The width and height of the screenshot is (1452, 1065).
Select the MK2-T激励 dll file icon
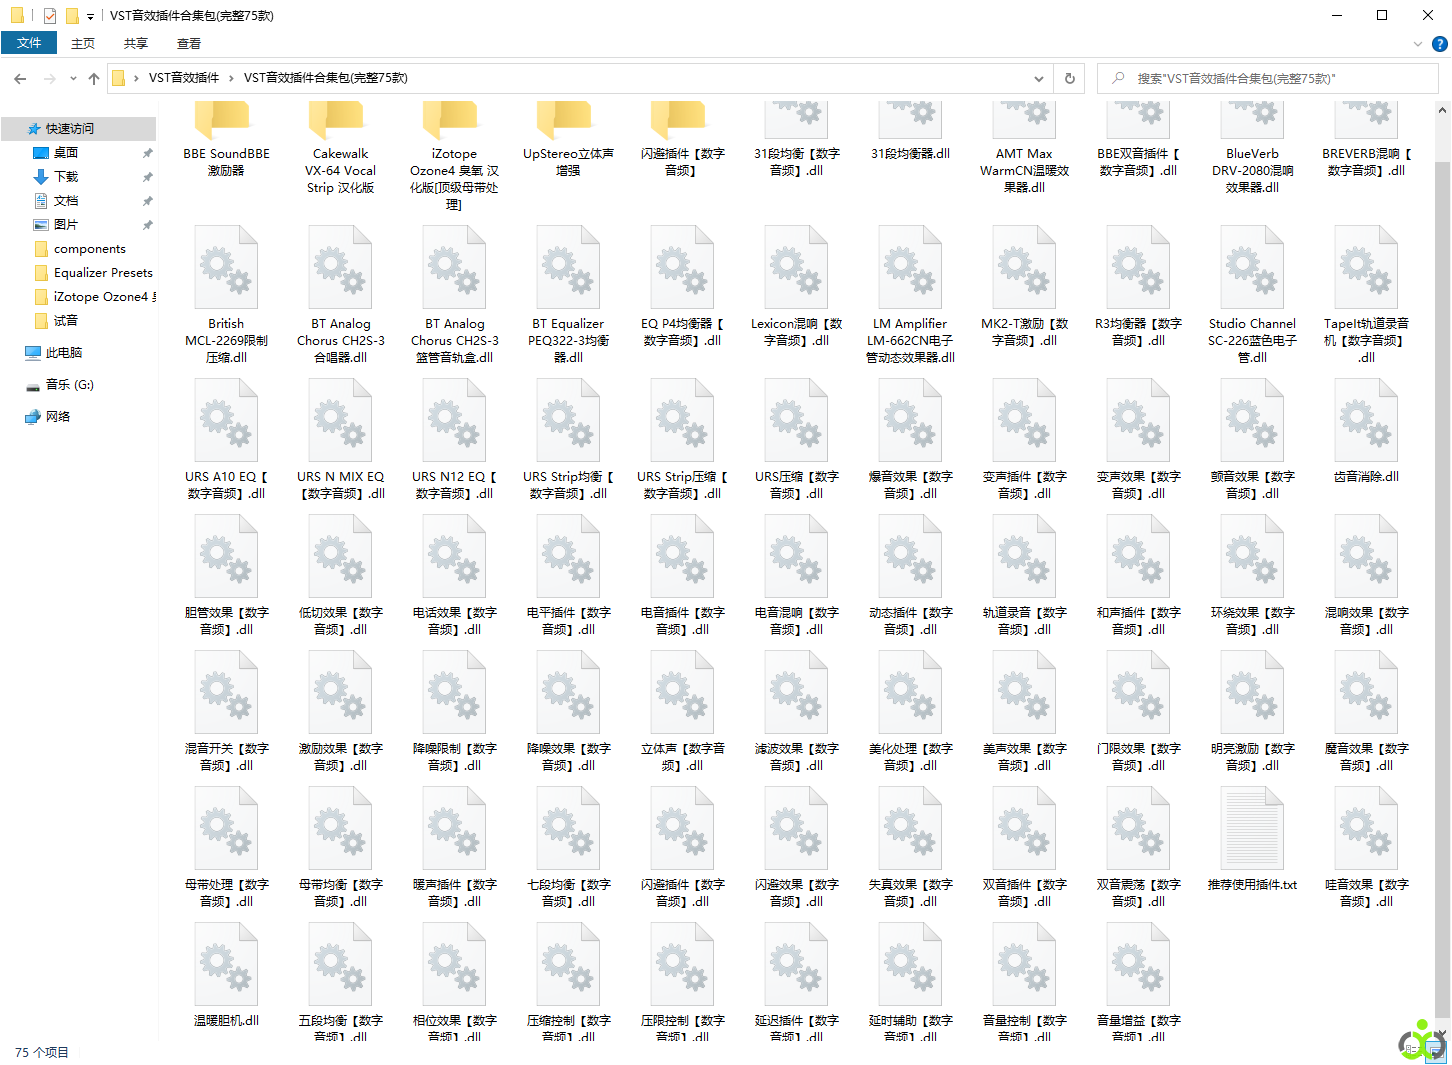pyautogui.click(x=1024, y=267)
